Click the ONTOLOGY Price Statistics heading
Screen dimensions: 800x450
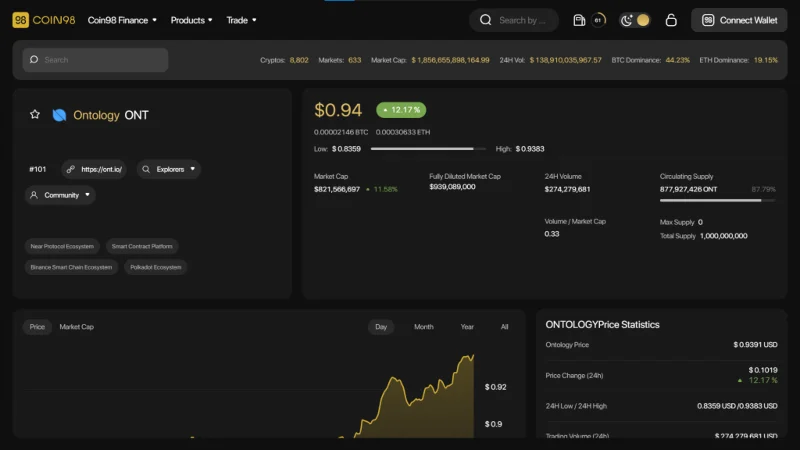[x=602, y=324]
